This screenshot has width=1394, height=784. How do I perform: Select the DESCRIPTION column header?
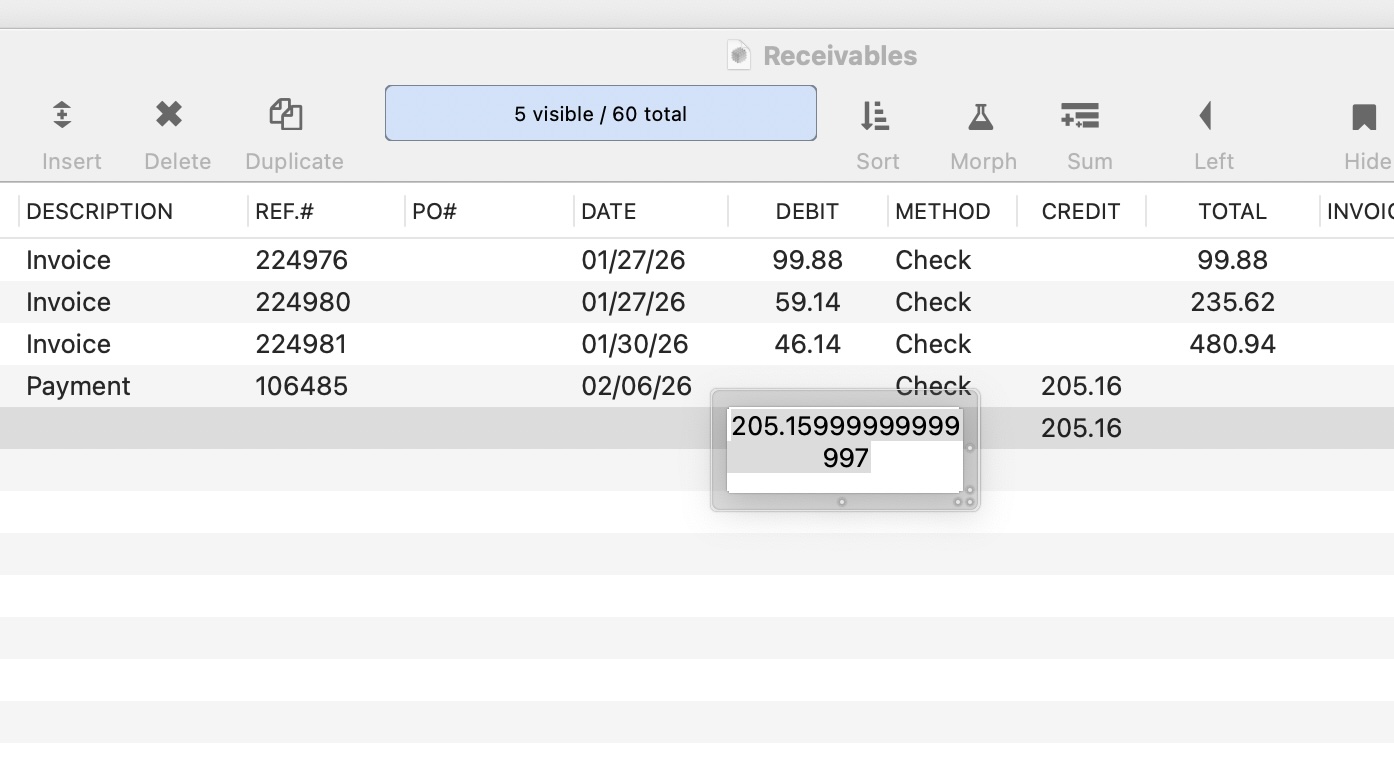pyautogui.click(x=100, y=212)
